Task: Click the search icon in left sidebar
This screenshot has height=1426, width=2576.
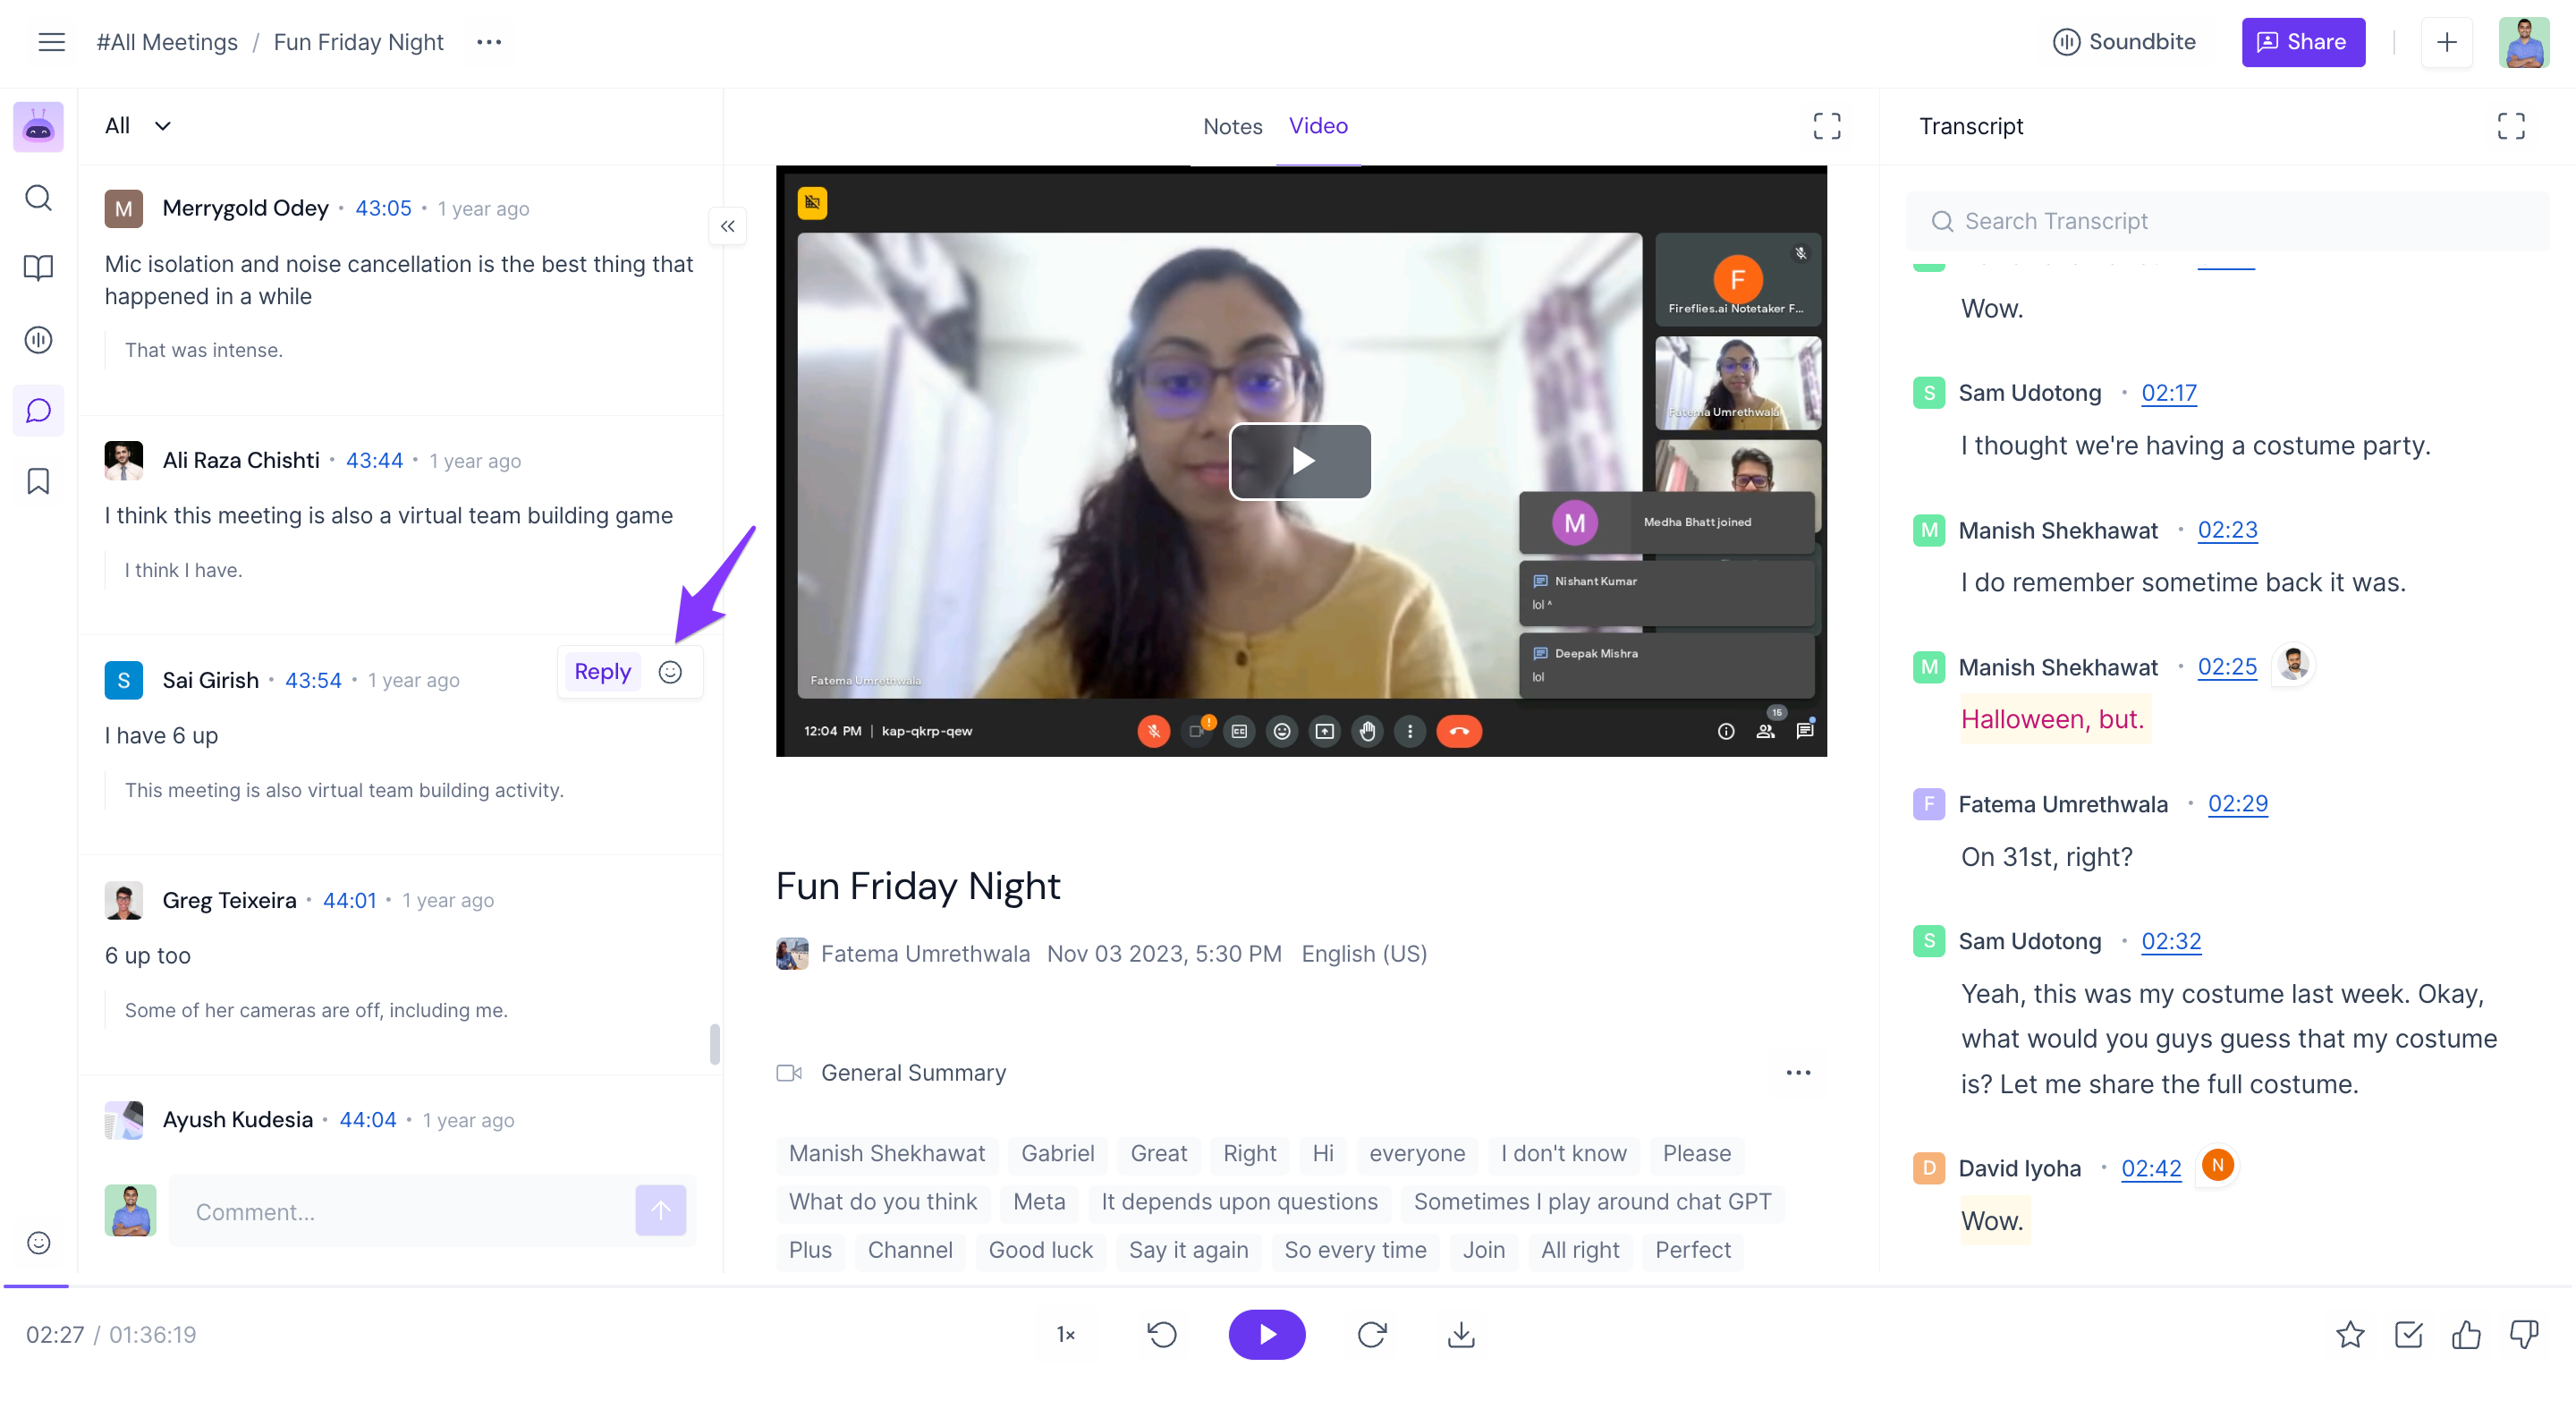Action: tap(38, 198)
